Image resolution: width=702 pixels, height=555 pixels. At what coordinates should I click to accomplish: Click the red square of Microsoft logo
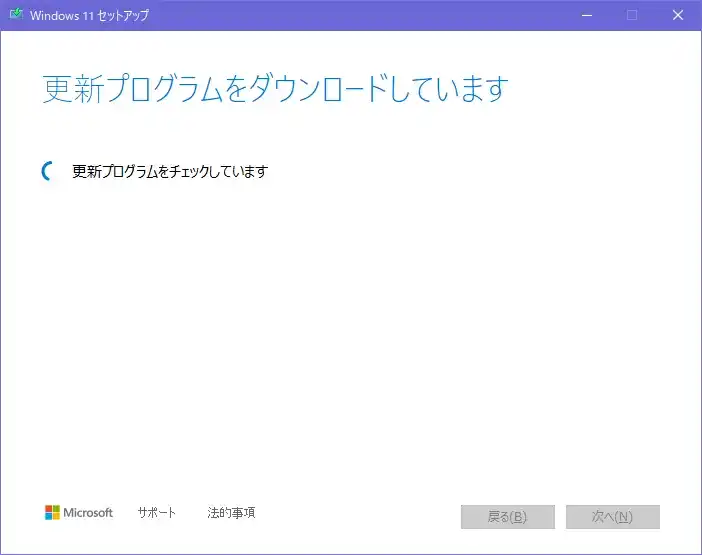(x=49, y=508)
